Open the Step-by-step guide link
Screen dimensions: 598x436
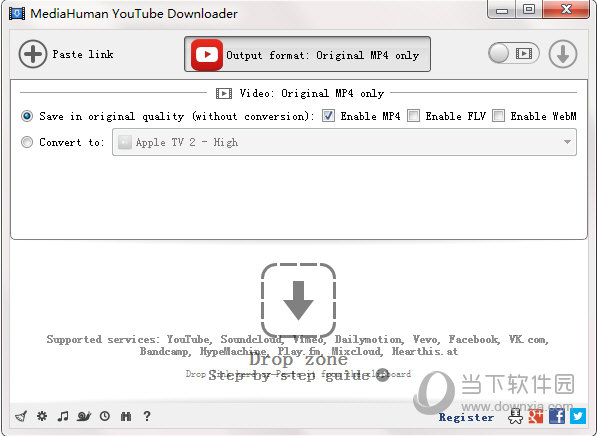(299, 375)
